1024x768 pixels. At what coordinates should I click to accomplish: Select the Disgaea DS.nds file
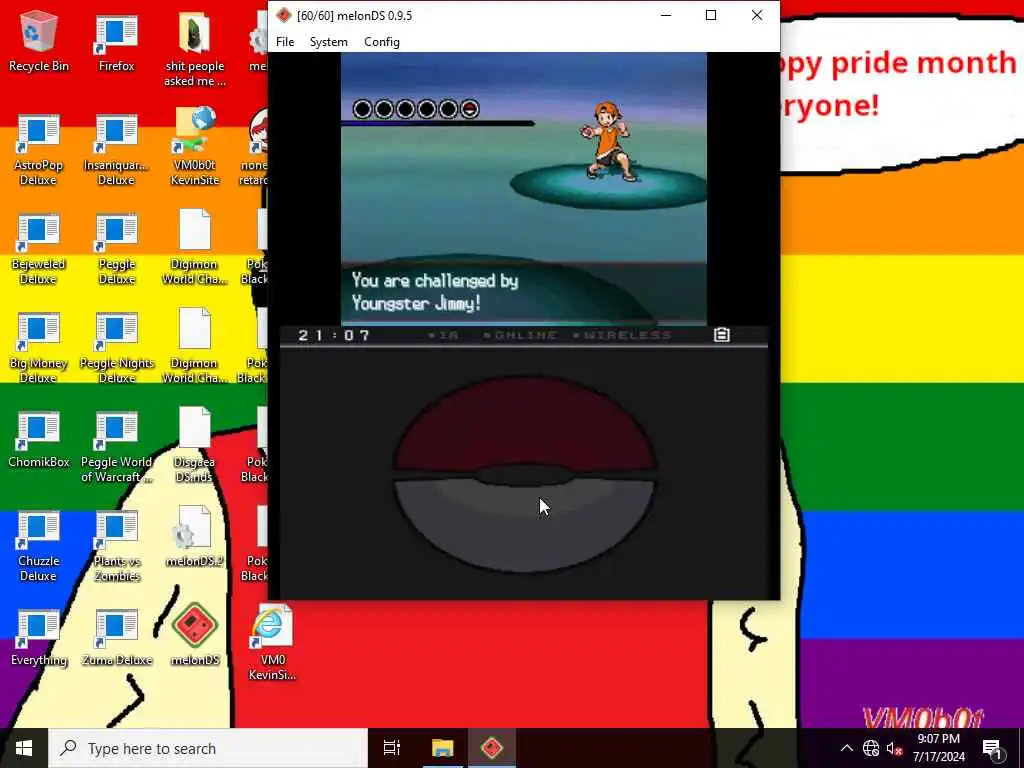(195, 445)
